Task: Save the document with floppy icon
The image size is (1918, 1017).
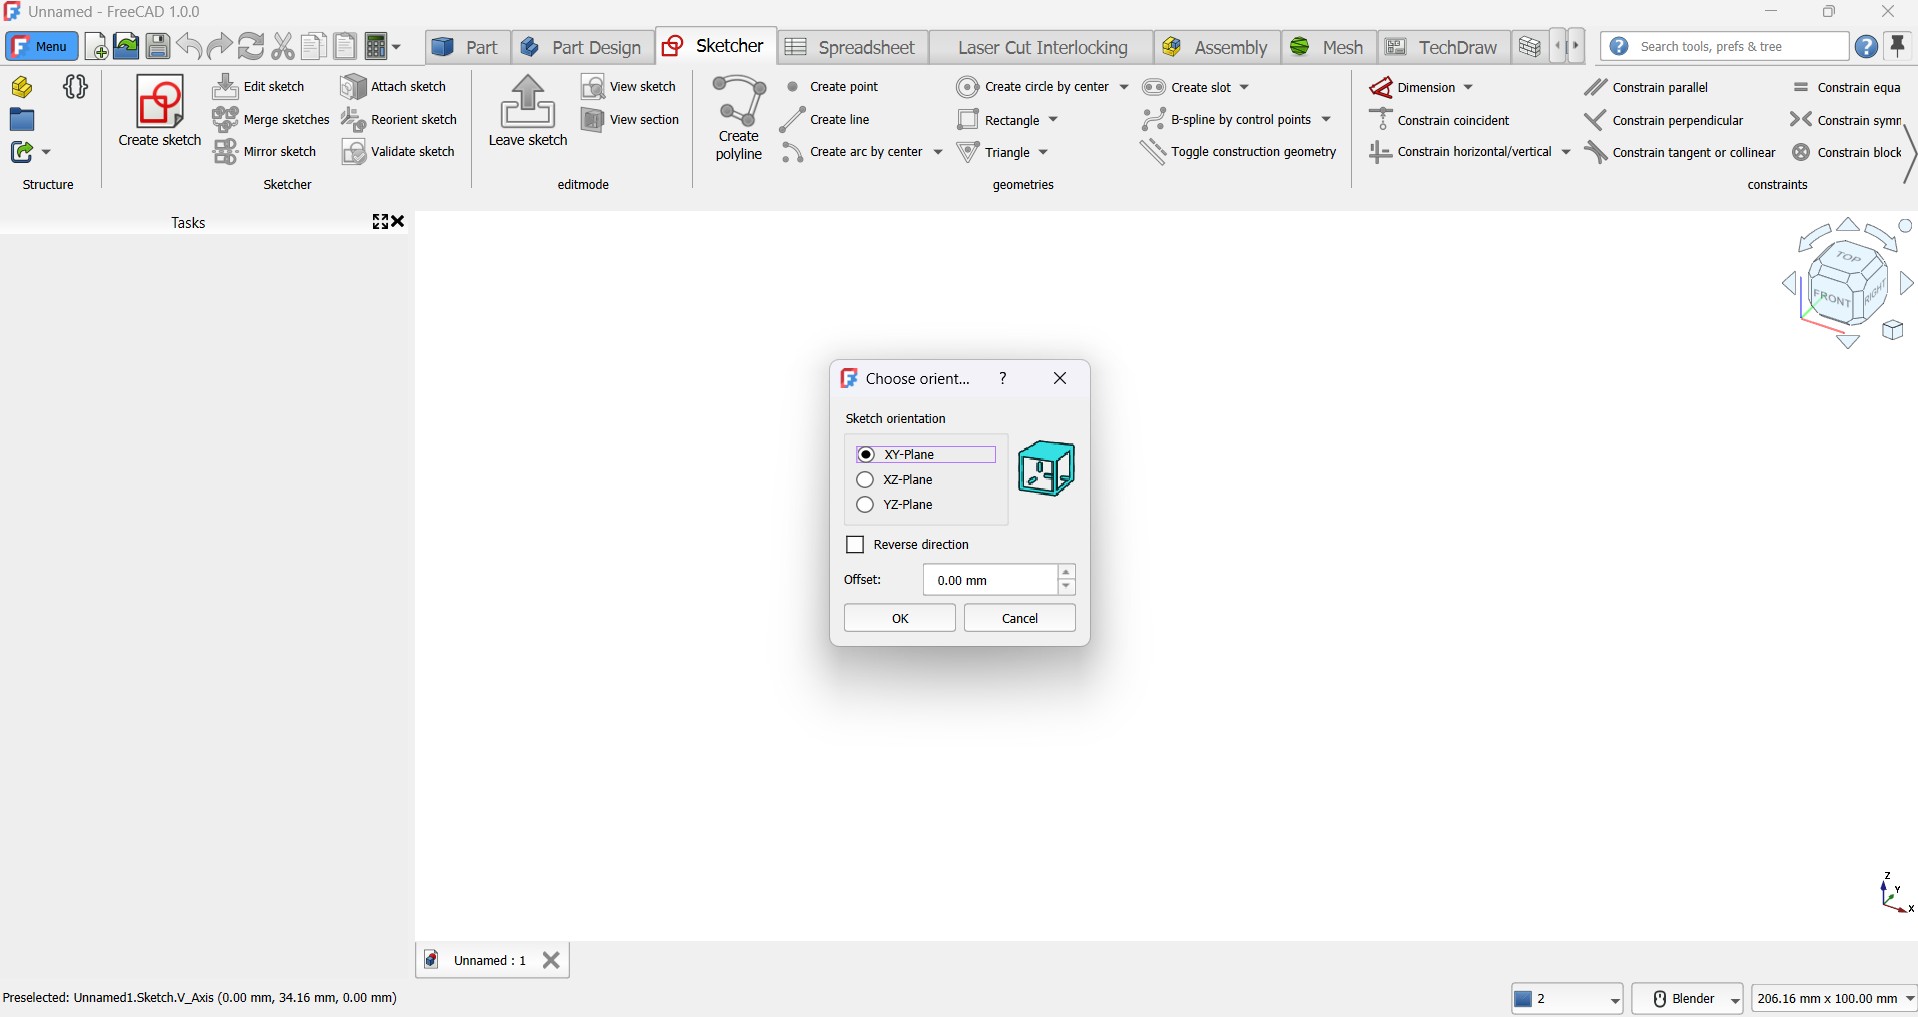Action: (158, 46)
